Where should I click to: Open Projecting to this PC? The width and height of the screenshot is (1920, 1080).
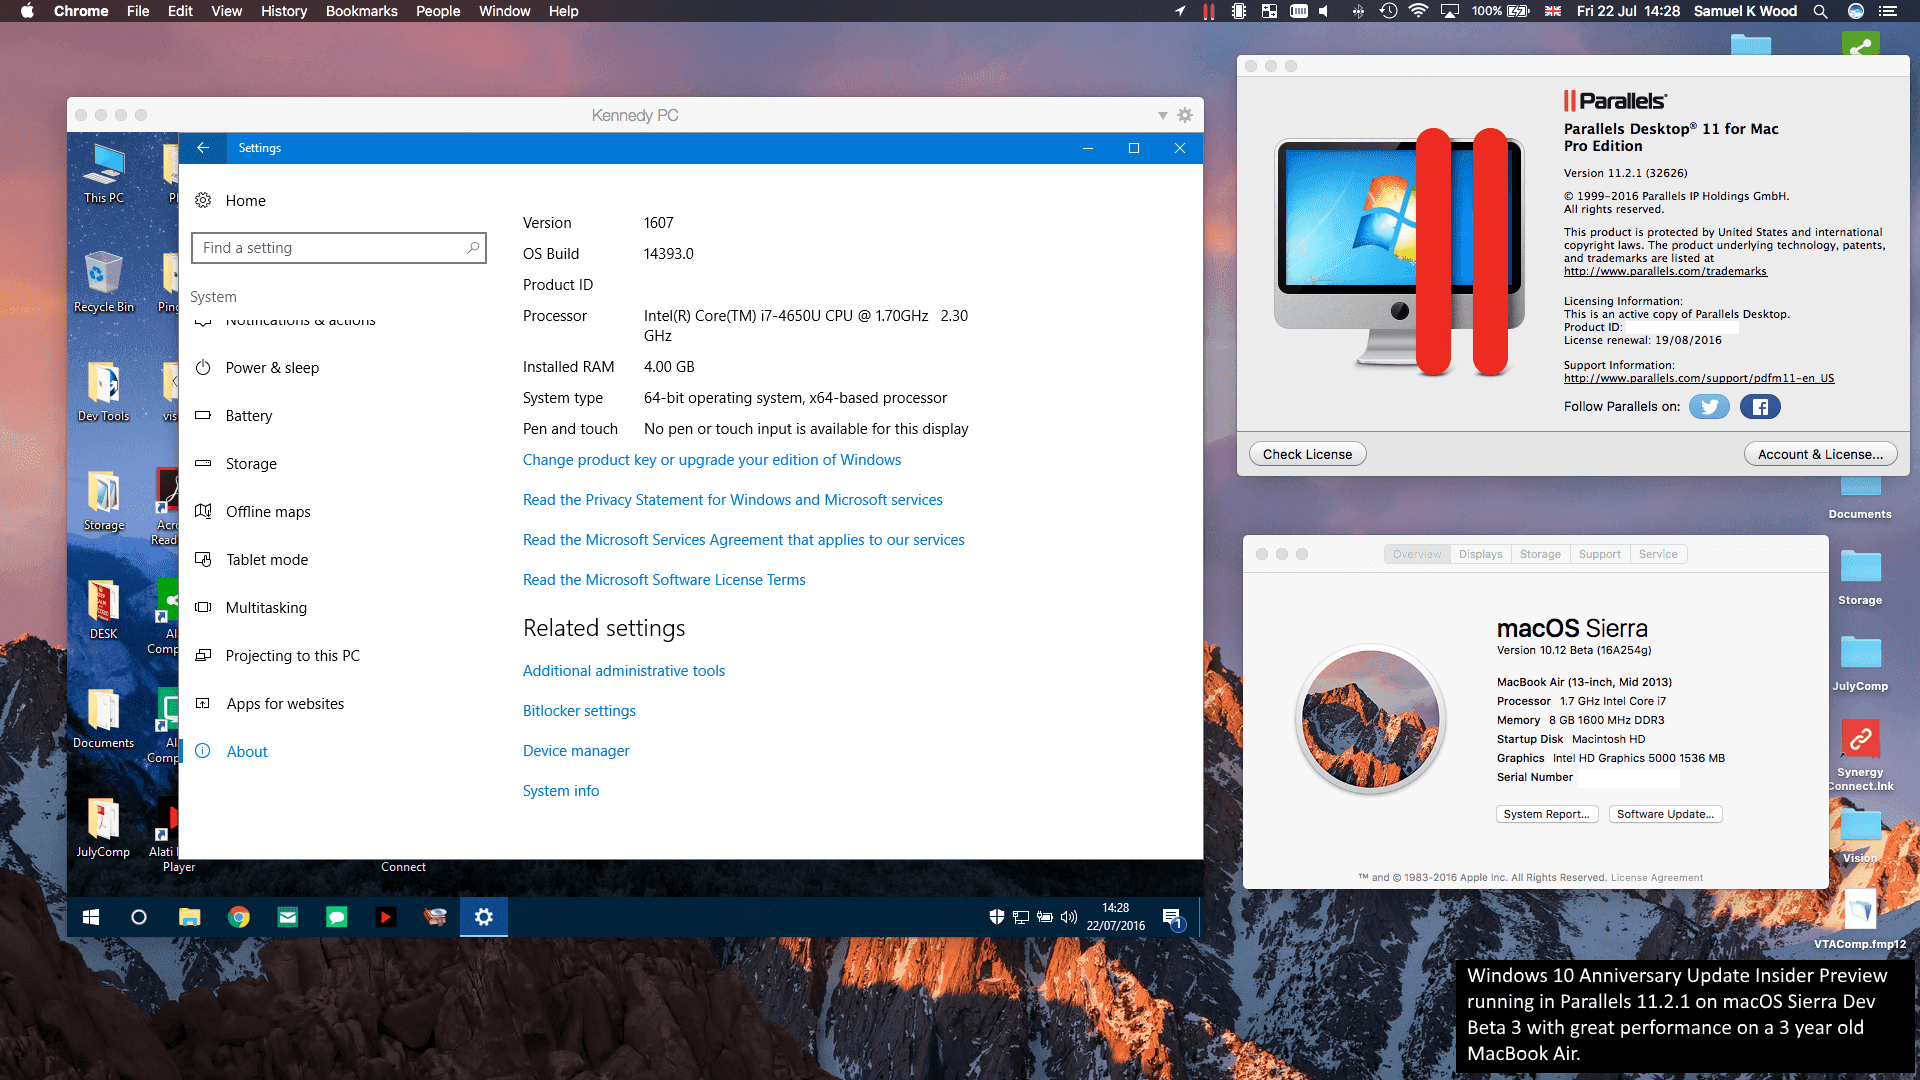pos(292,656)
